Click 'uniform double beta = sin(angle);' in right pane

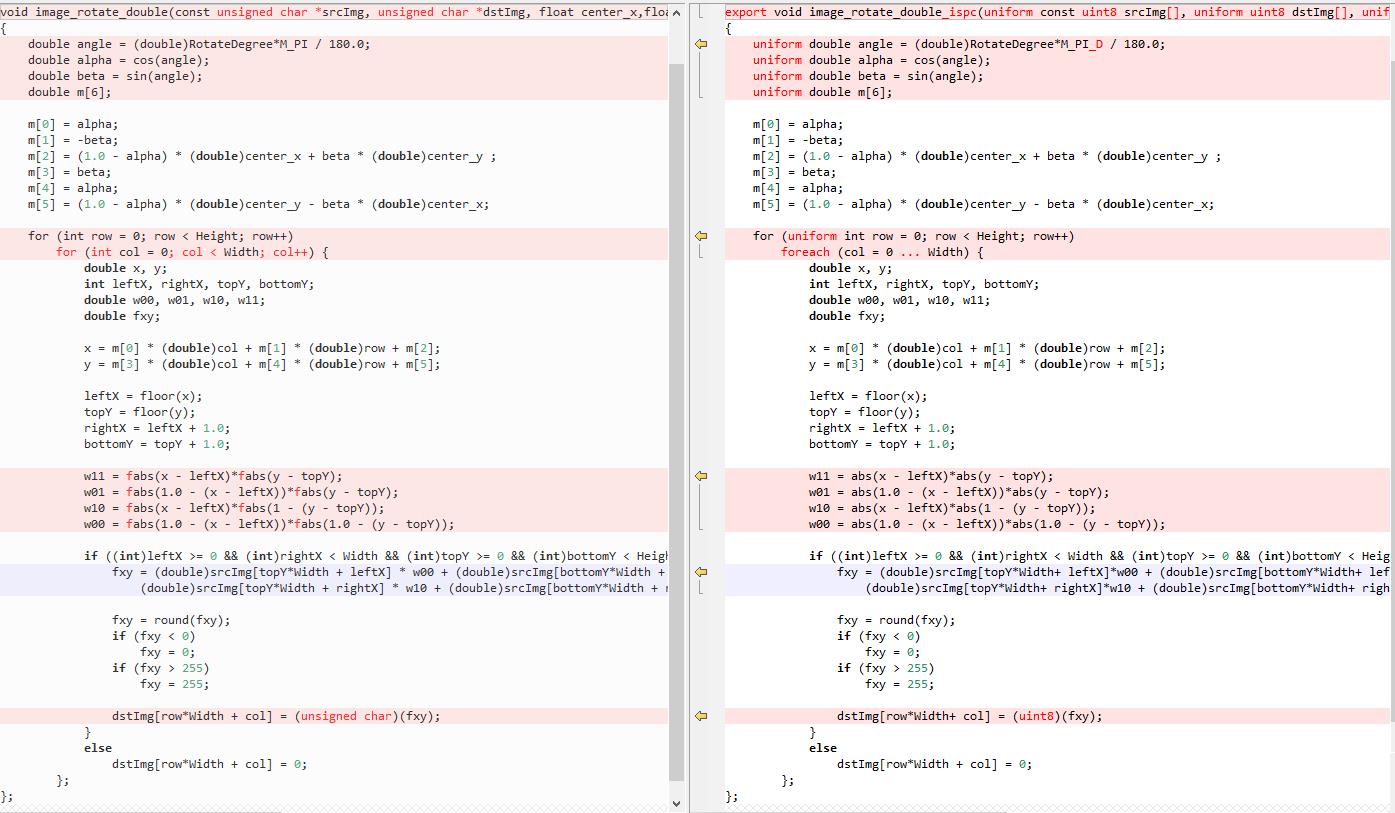868,76
